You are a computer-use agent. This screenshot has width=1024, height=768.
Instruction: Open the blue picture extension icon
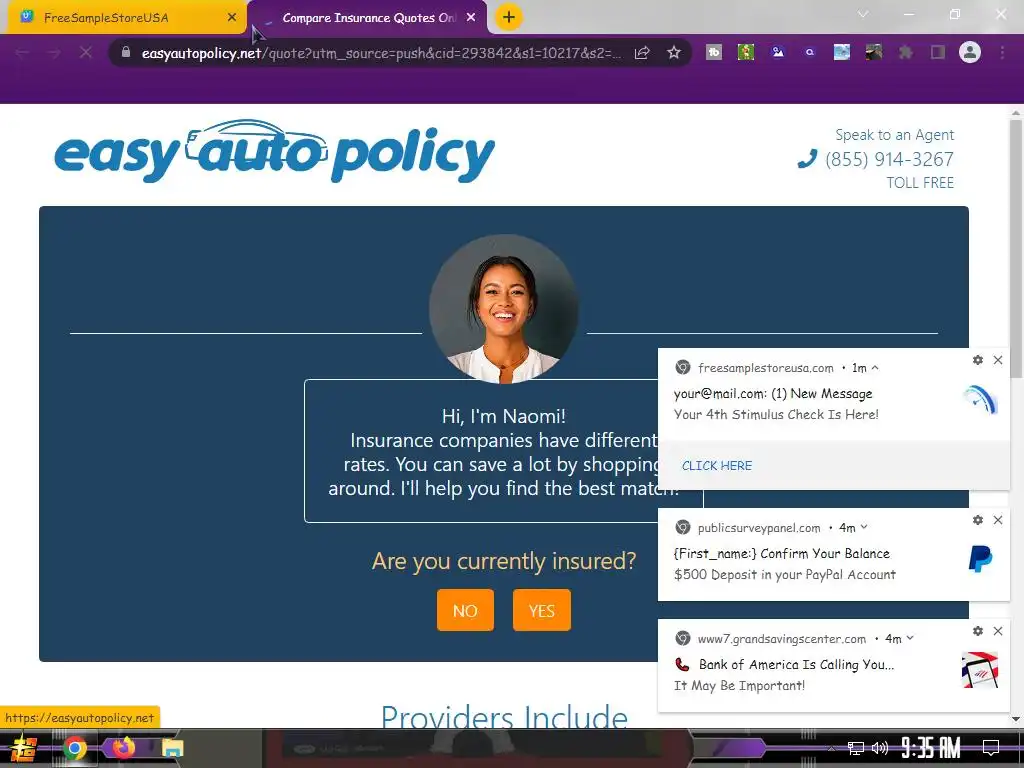[x=778, y=52]
